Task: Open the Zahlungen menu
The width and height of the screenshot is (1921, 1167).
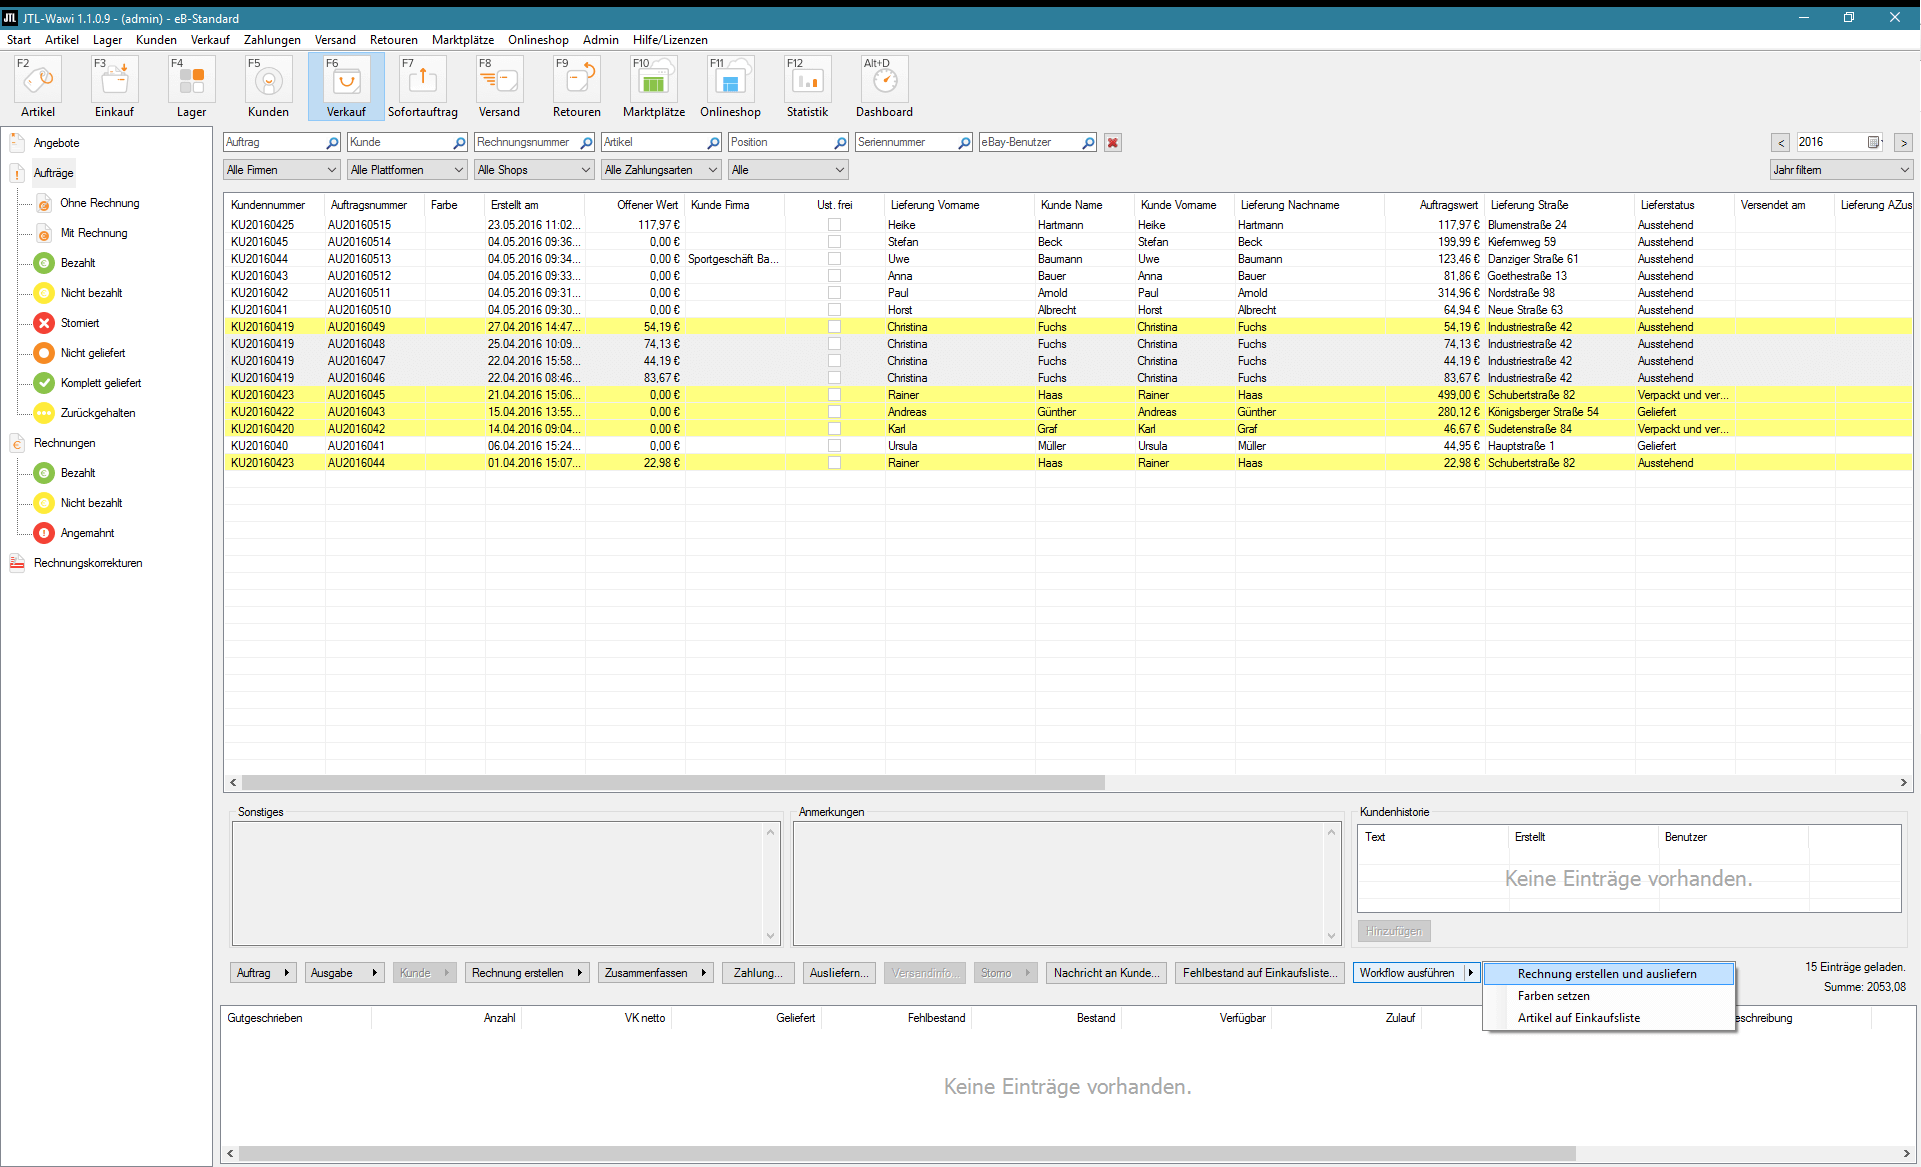Action: pyautogui.click(x=272, y=40)
